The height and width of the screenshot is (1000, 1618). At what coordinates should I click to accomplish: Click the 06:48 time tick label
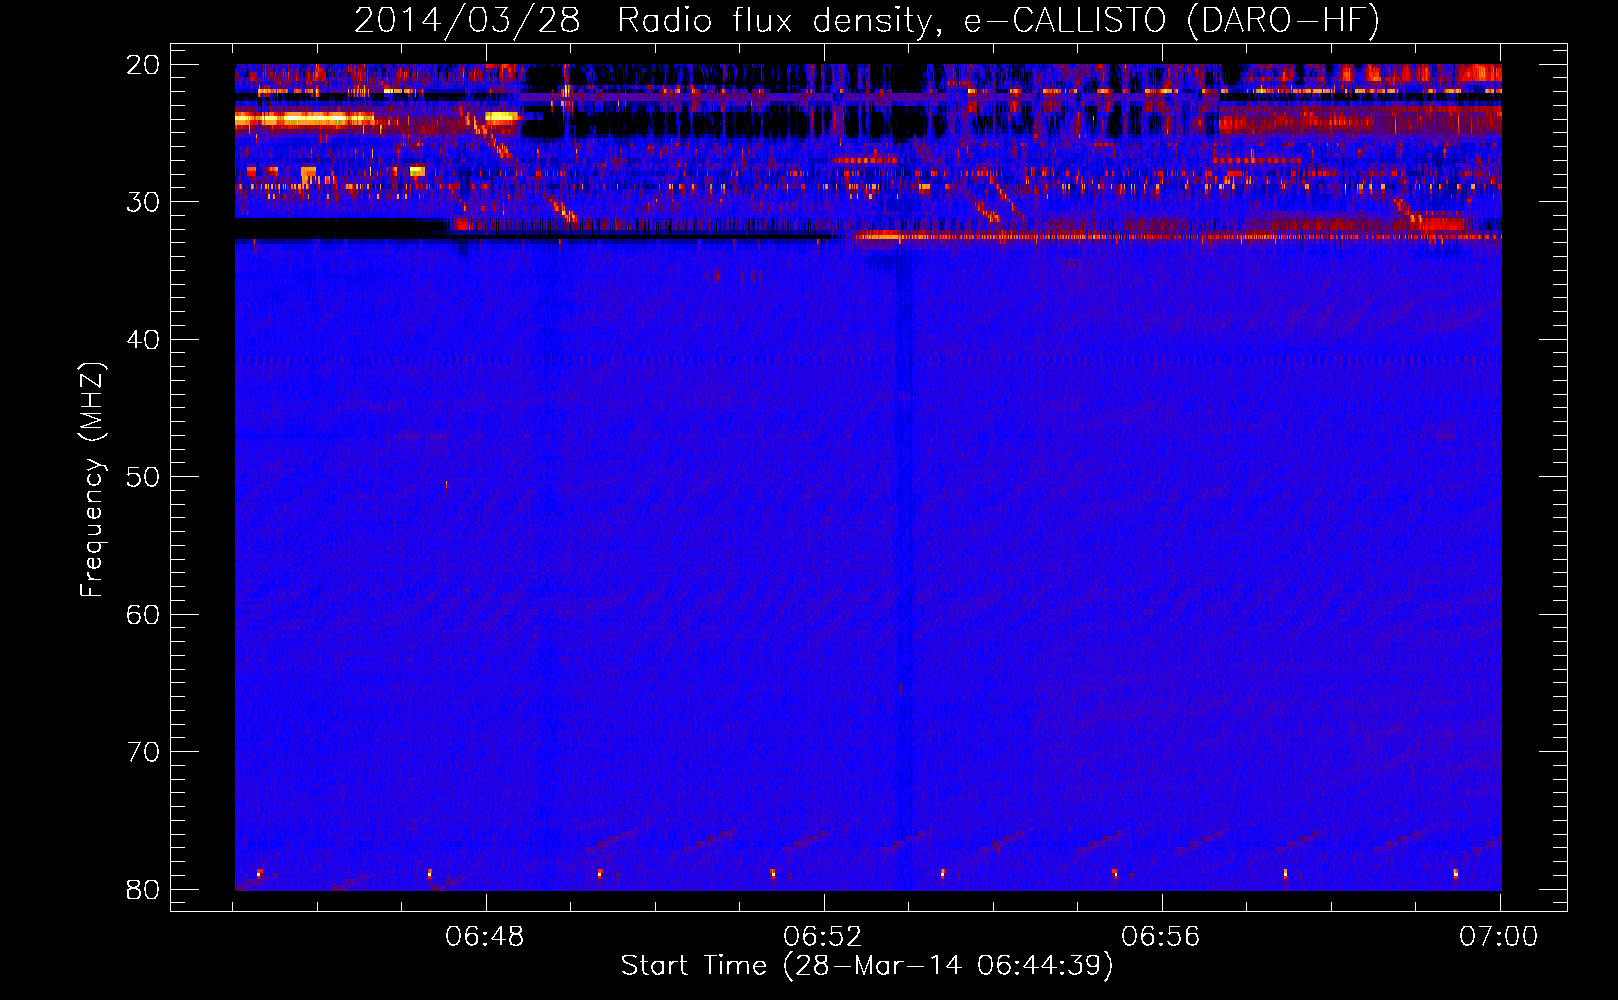[485, 937]
